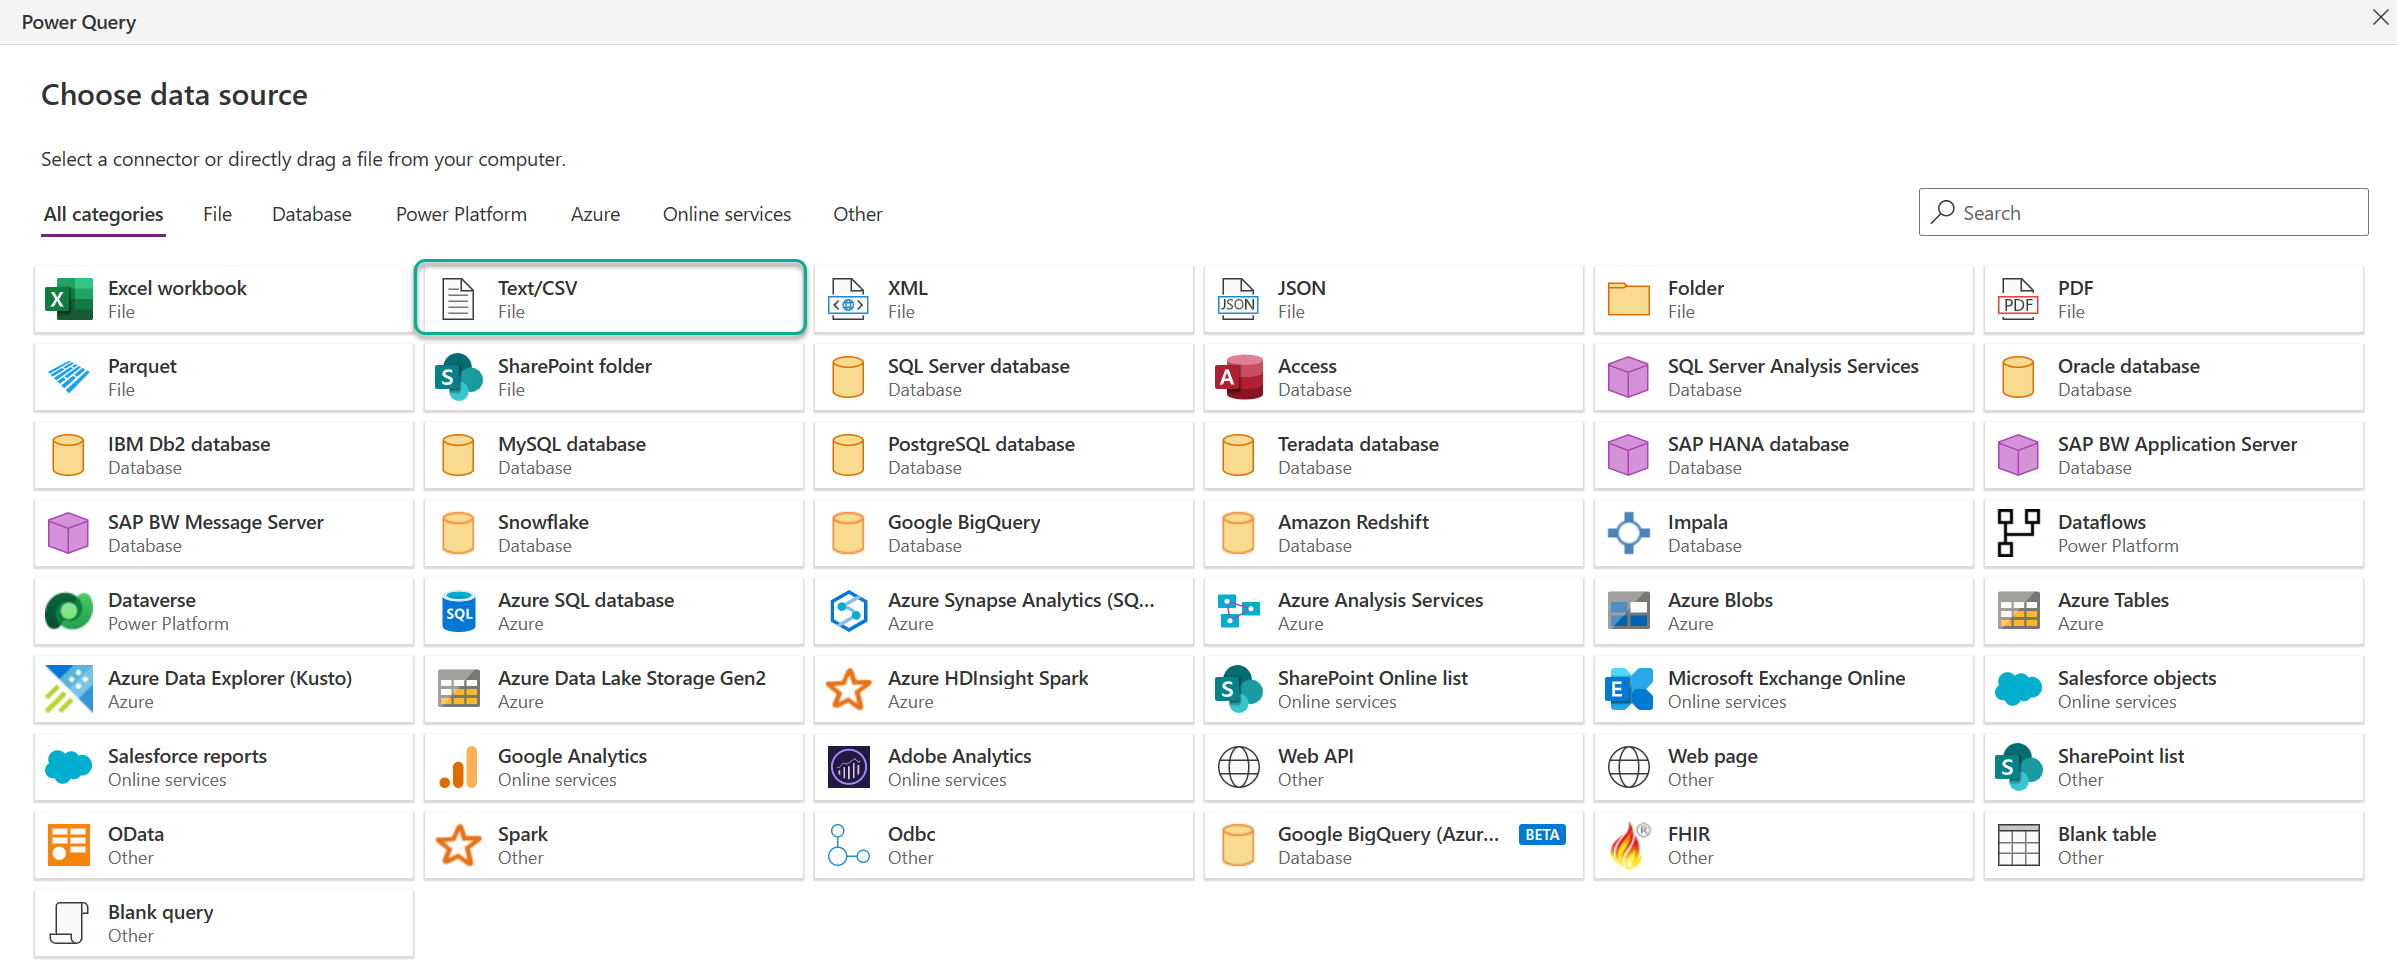Select Azure Analysis Services icon

point(1239,611)
